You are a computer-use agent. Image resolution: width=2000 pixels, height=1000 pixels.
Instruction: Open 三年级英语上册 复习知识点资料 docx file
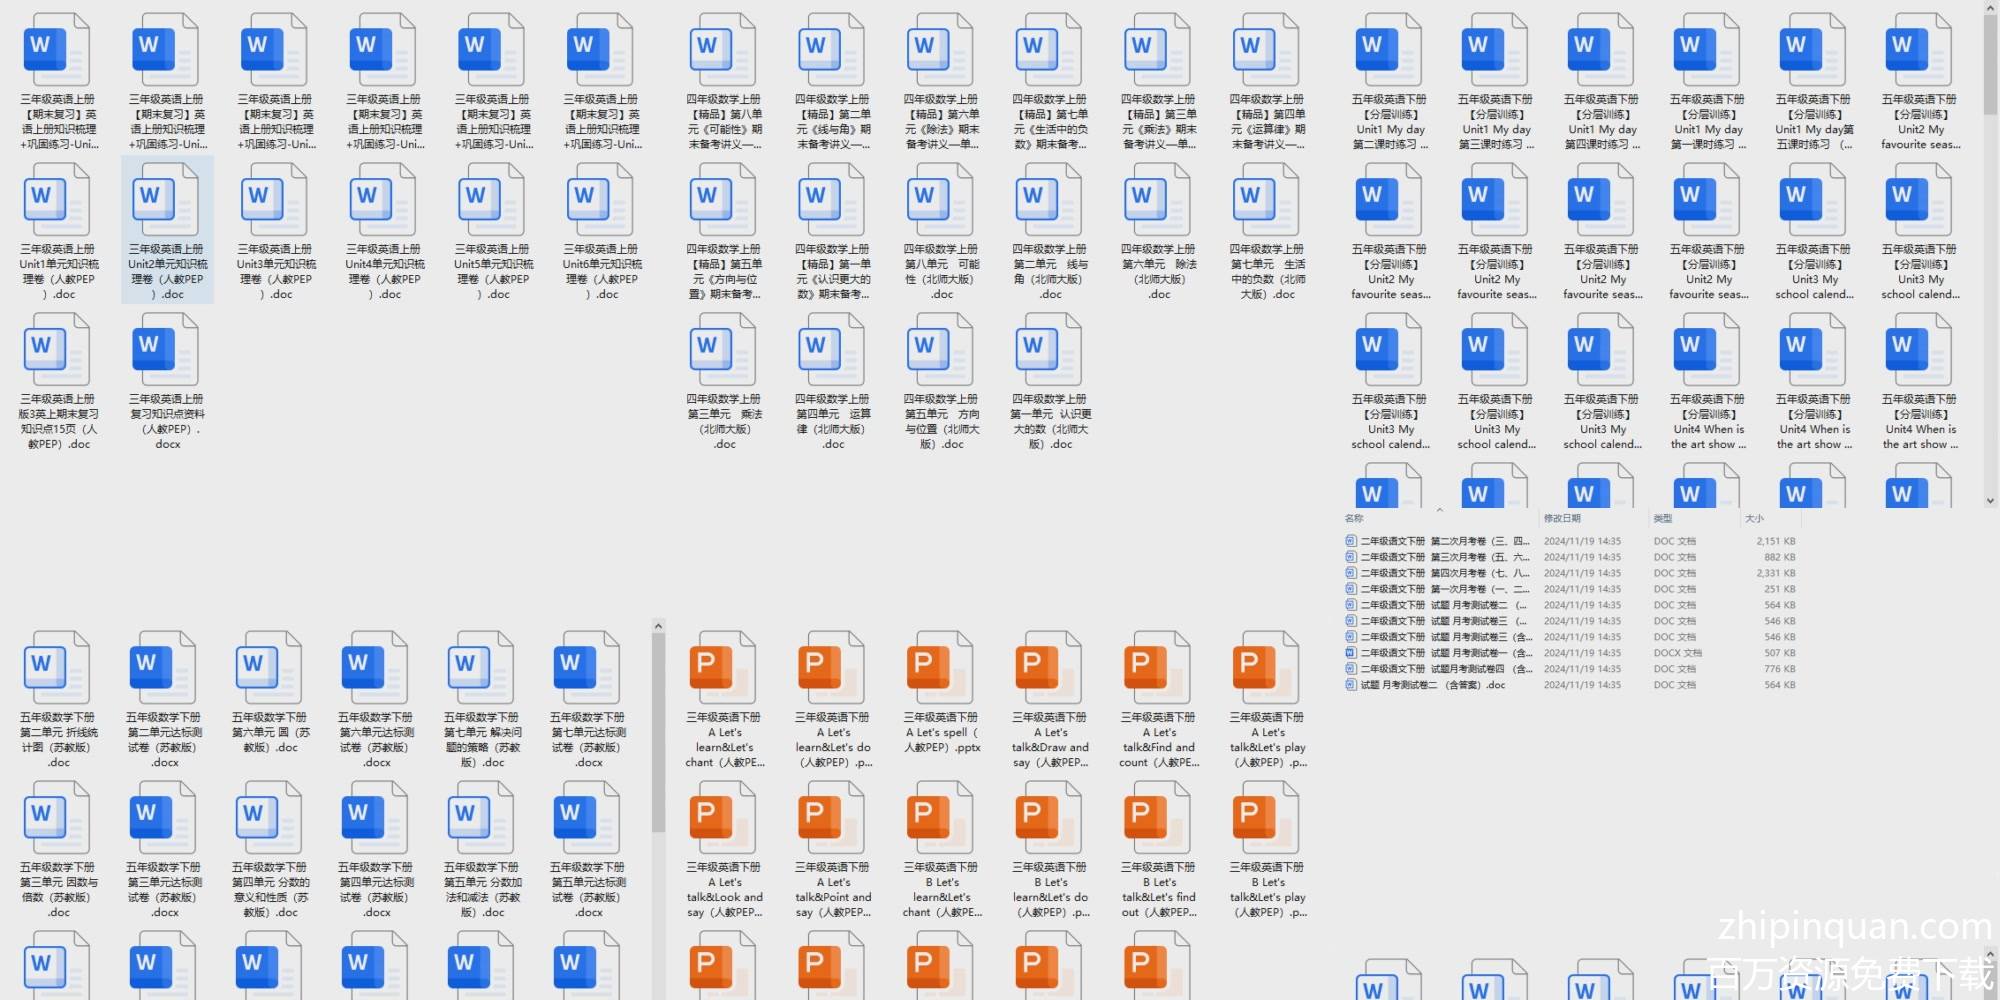tap(166, 381)
